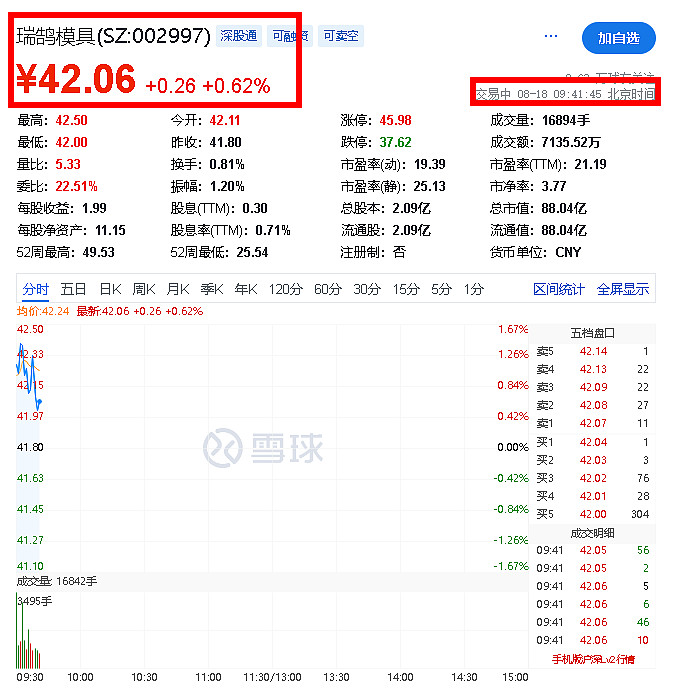Image resolution: width=686 pixels, height=690 pixels.
Task: Click the 深股通 tag
Action: (238, 36)
